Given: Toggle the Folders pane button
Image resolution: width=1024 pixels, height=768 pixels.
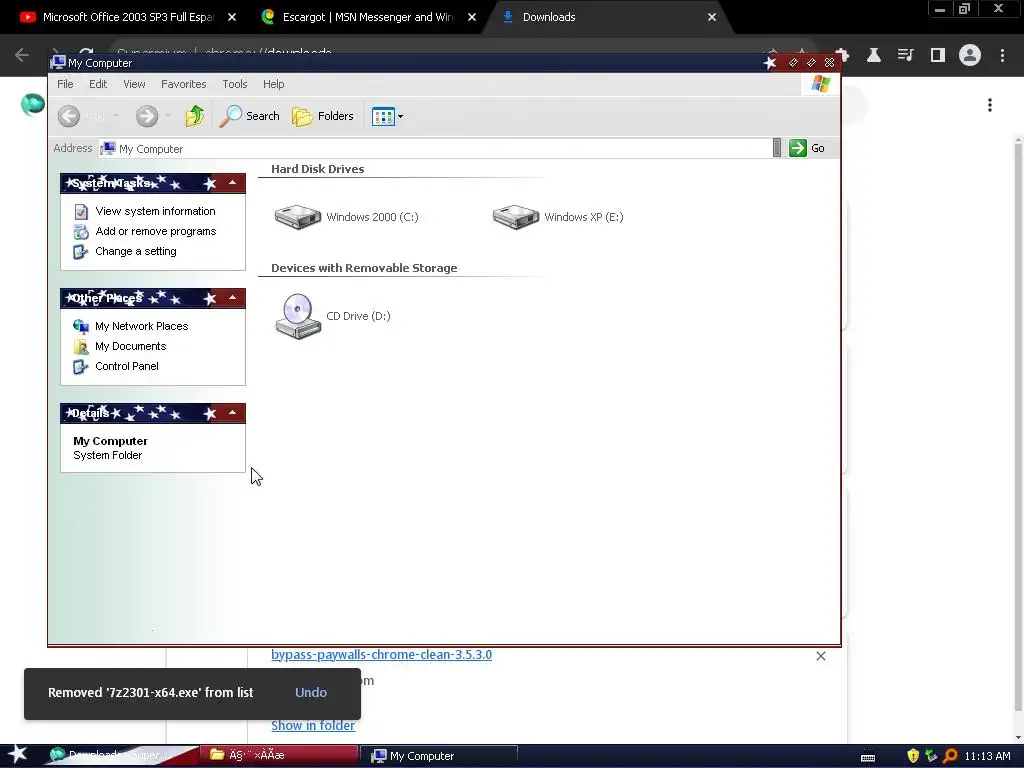Looking at the screenshot, I should coord(323,116).
